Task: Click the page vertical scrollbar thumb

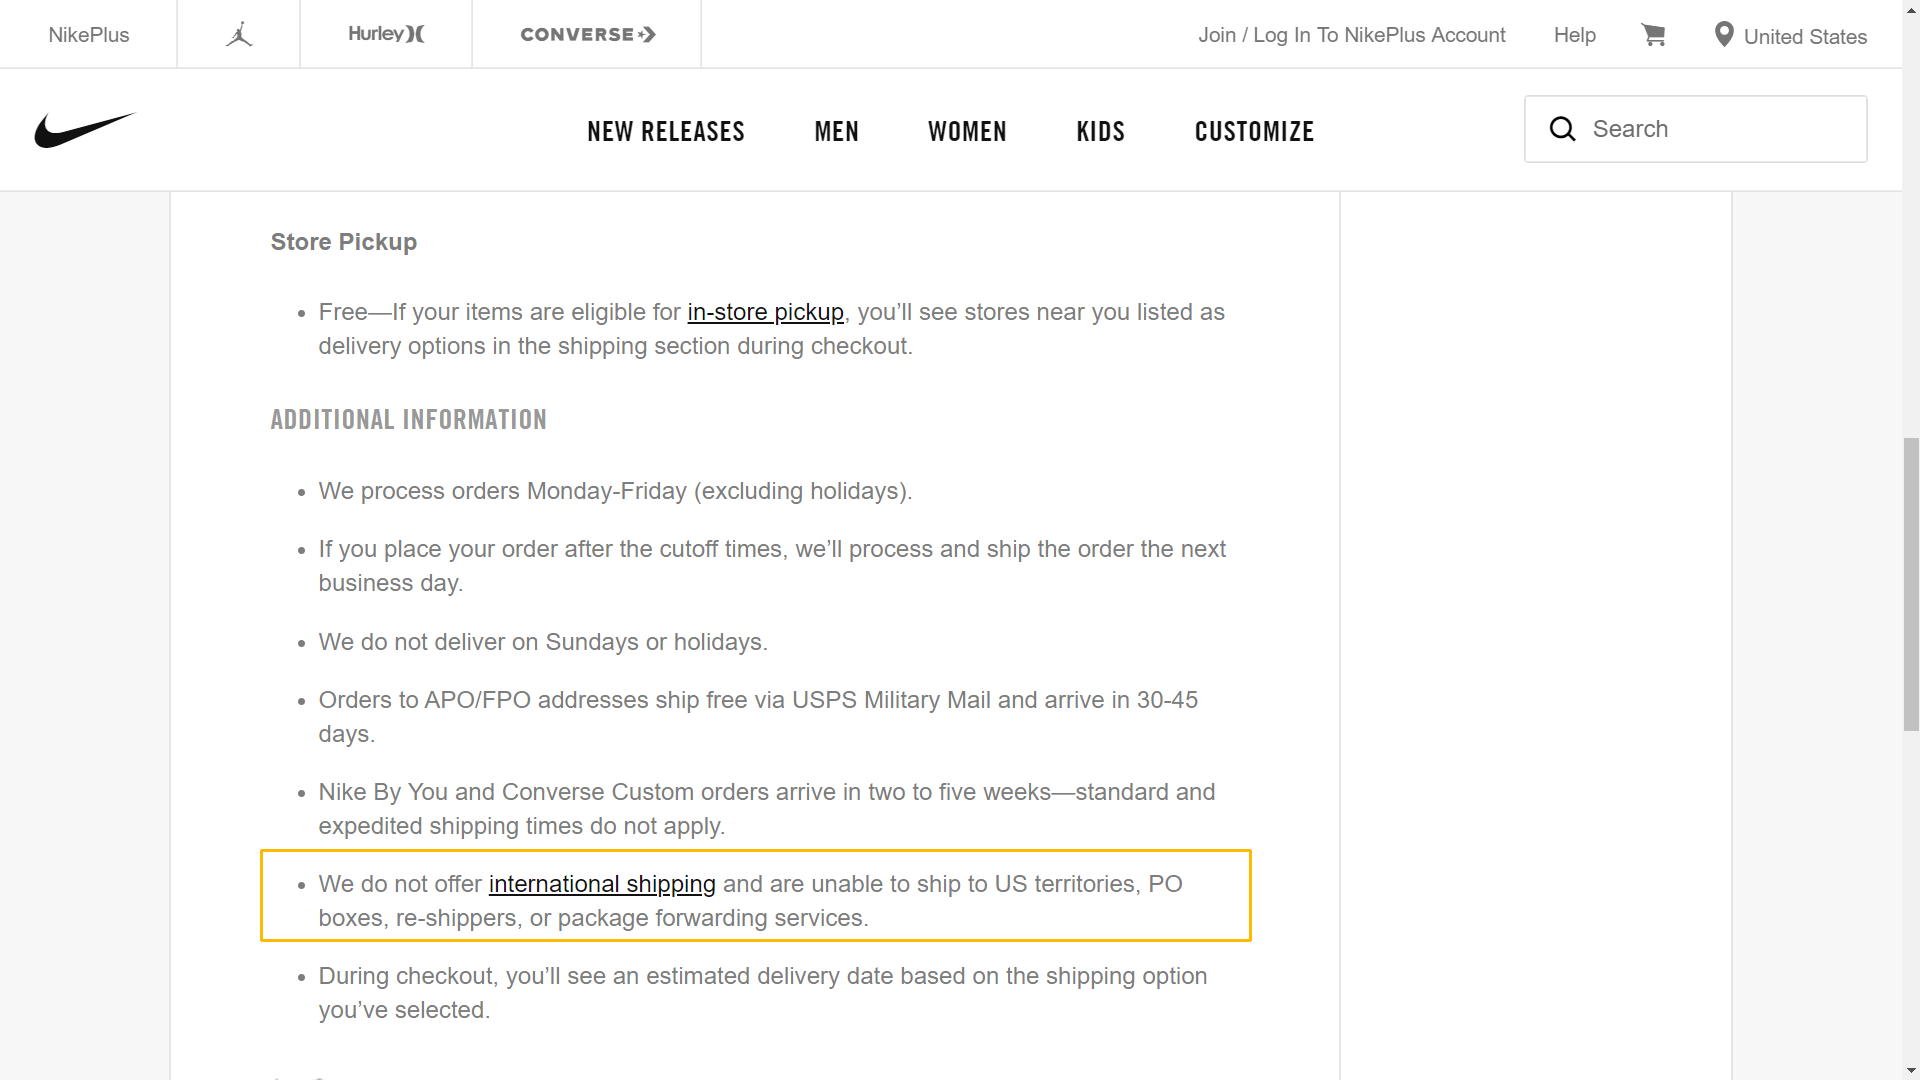Action: 1911,584
